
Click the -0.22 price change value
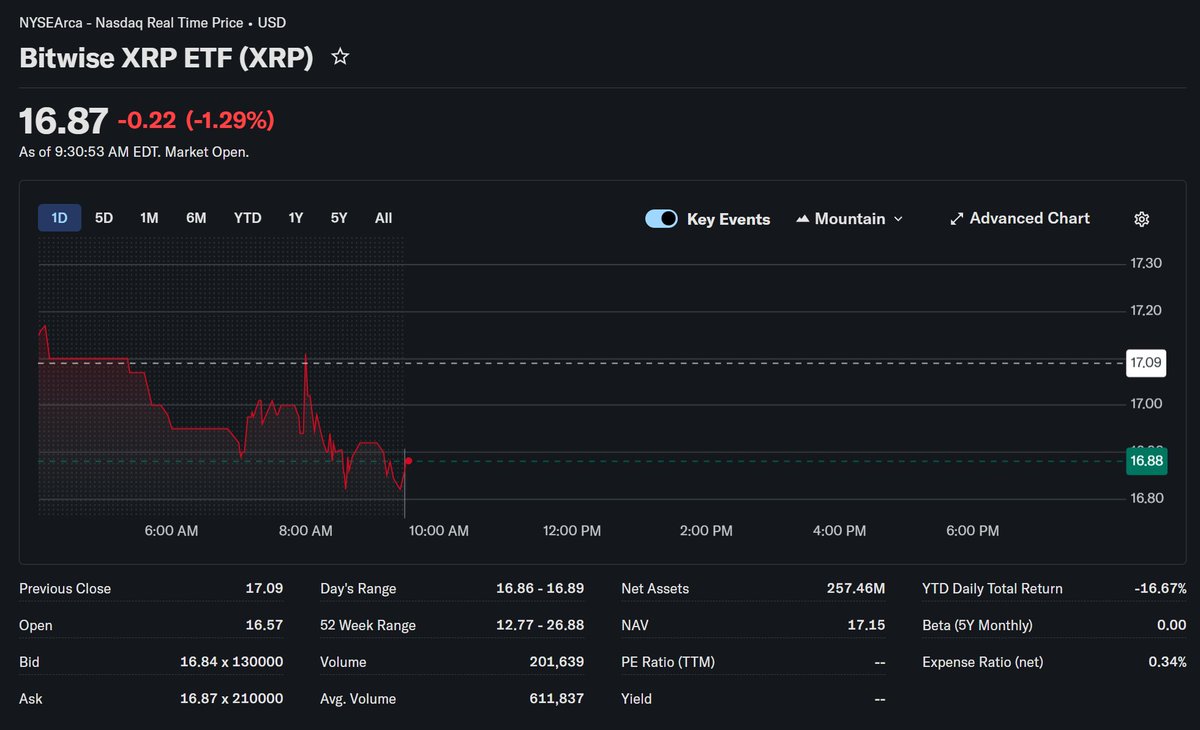[147, 121]
